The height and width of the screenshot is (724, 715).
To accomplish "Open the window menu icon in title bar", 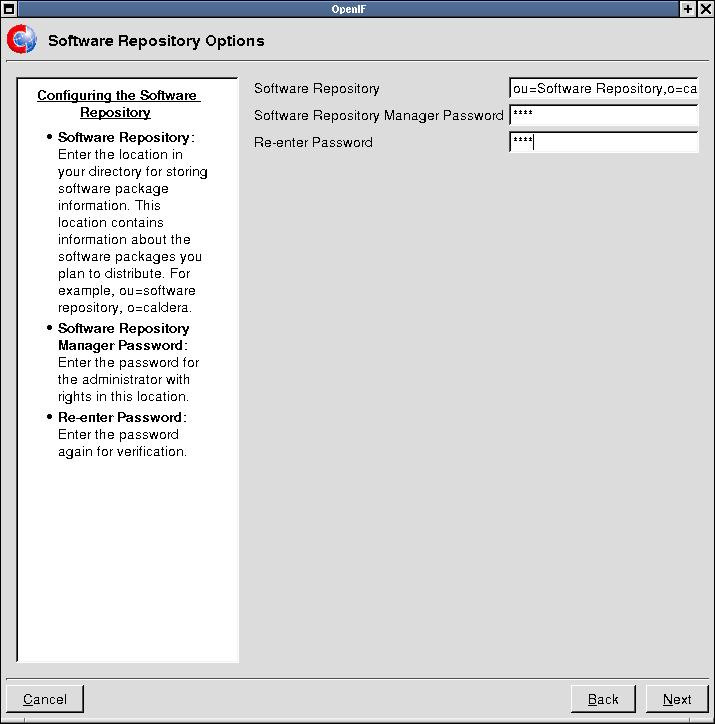I will pyautogui.click(x=8, y=9).
